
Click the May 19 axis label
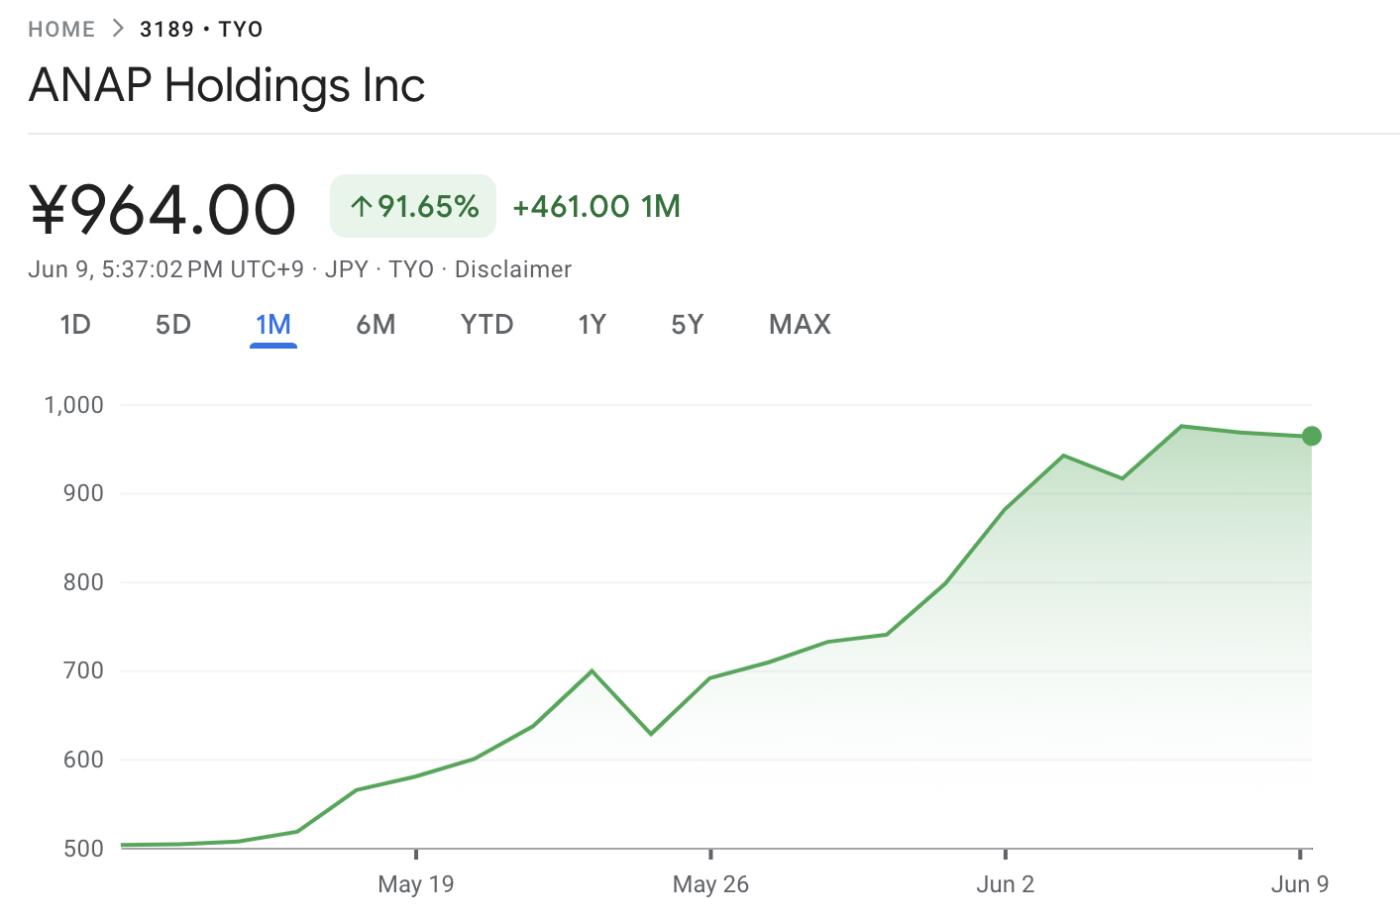(x=416, y=884)
